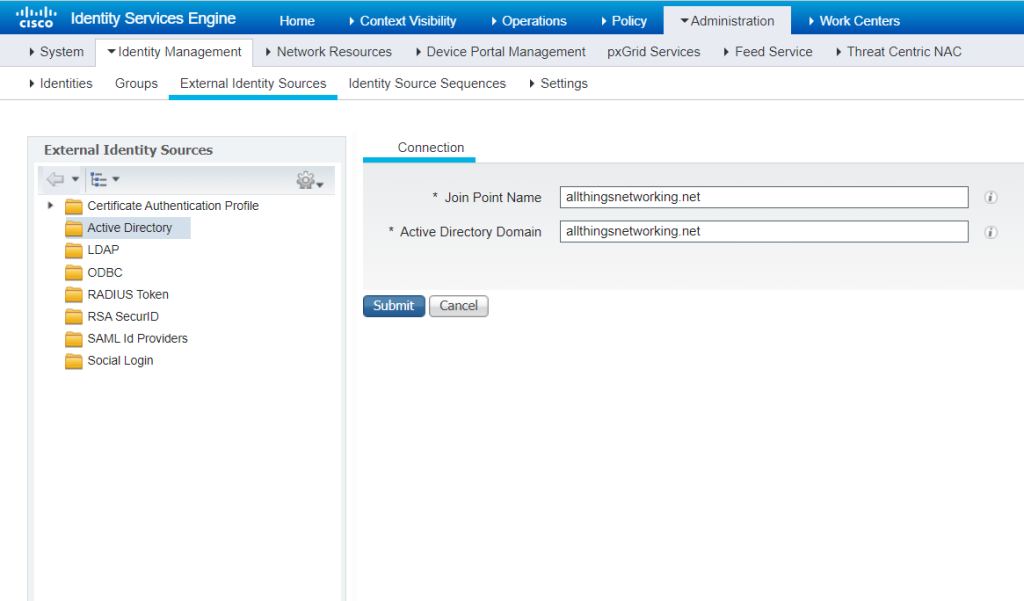Focus the Active Directory Domain field

coord(764,232)
